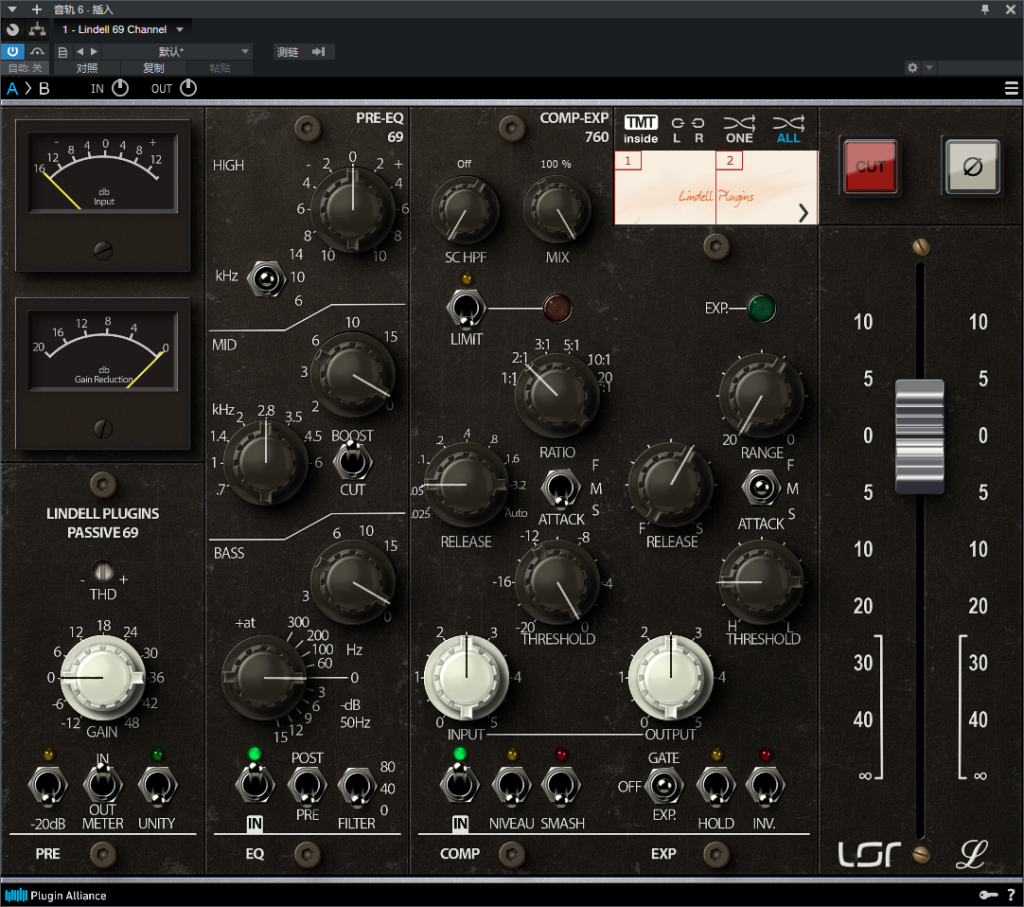Click the sidechain routing icon
The image size is (1024, 907).
(x=37, y=29)
